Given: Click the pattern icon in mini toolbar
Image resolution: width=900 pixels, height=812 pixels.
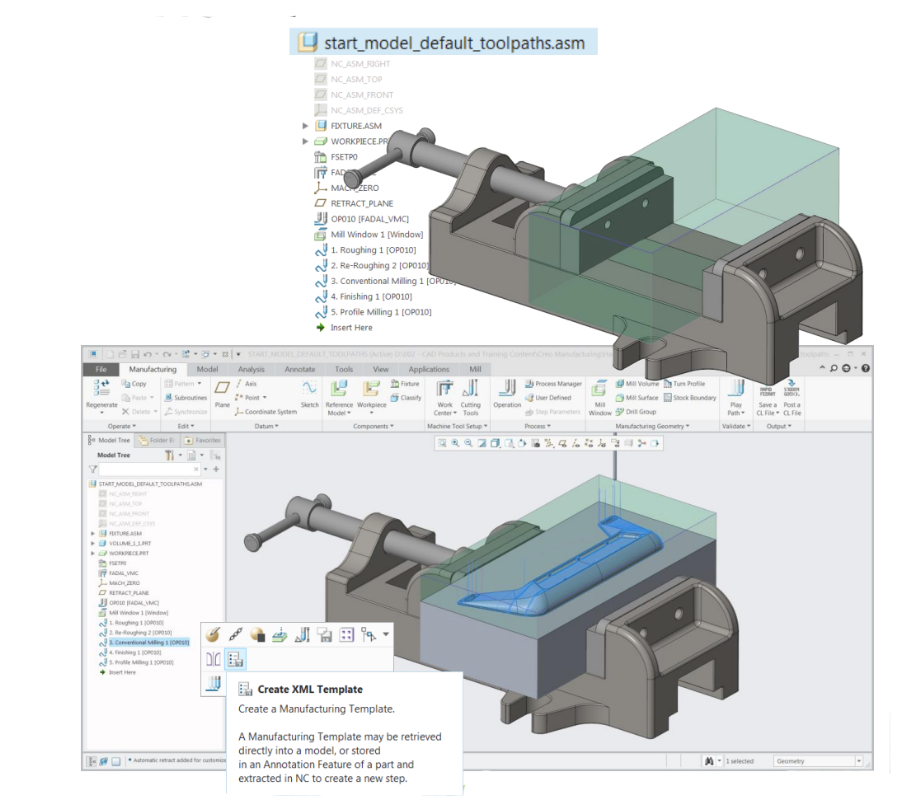Looking at the screenshot, I should click(347, 635).
